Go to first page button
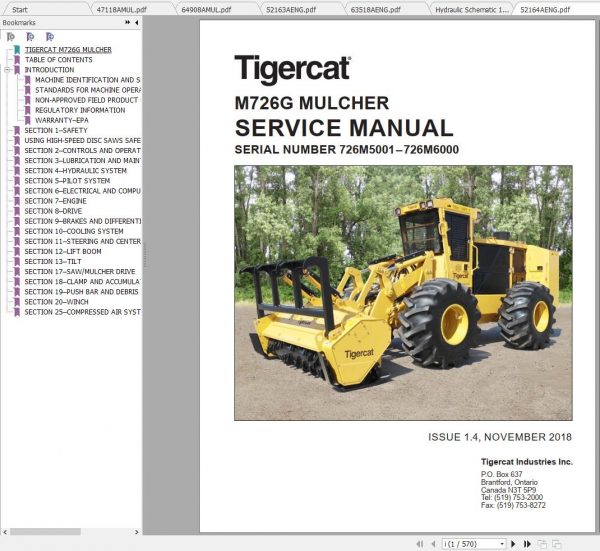The width and height of the screenshot is (600, 551). pyautogui.click(x=420, y=544)
